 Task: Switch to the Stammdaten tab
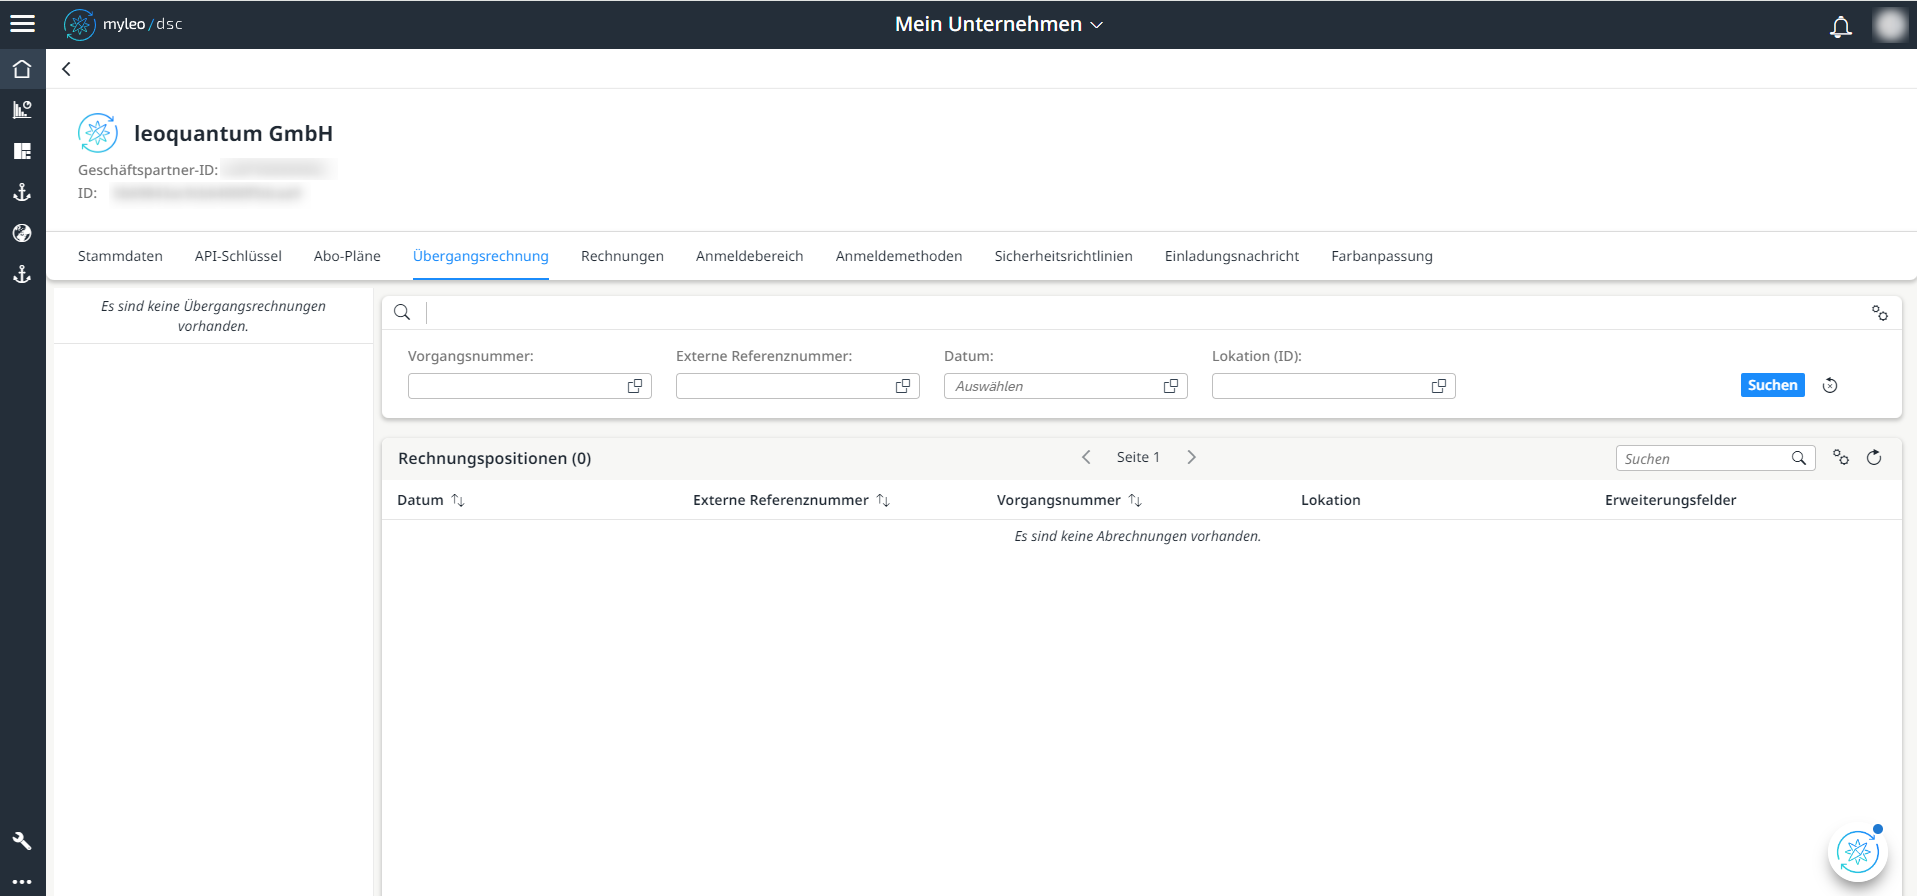pyautogui.click(x=120, y=256)
